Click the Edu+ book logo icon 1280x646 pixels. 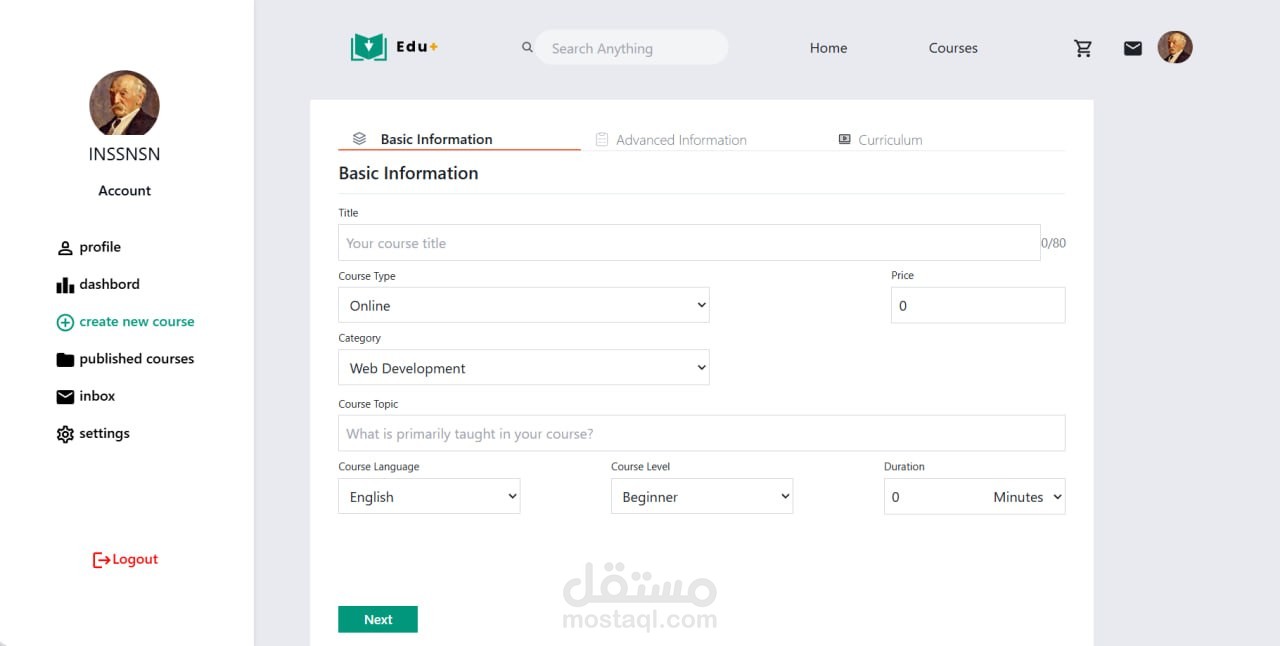point(368,47)
